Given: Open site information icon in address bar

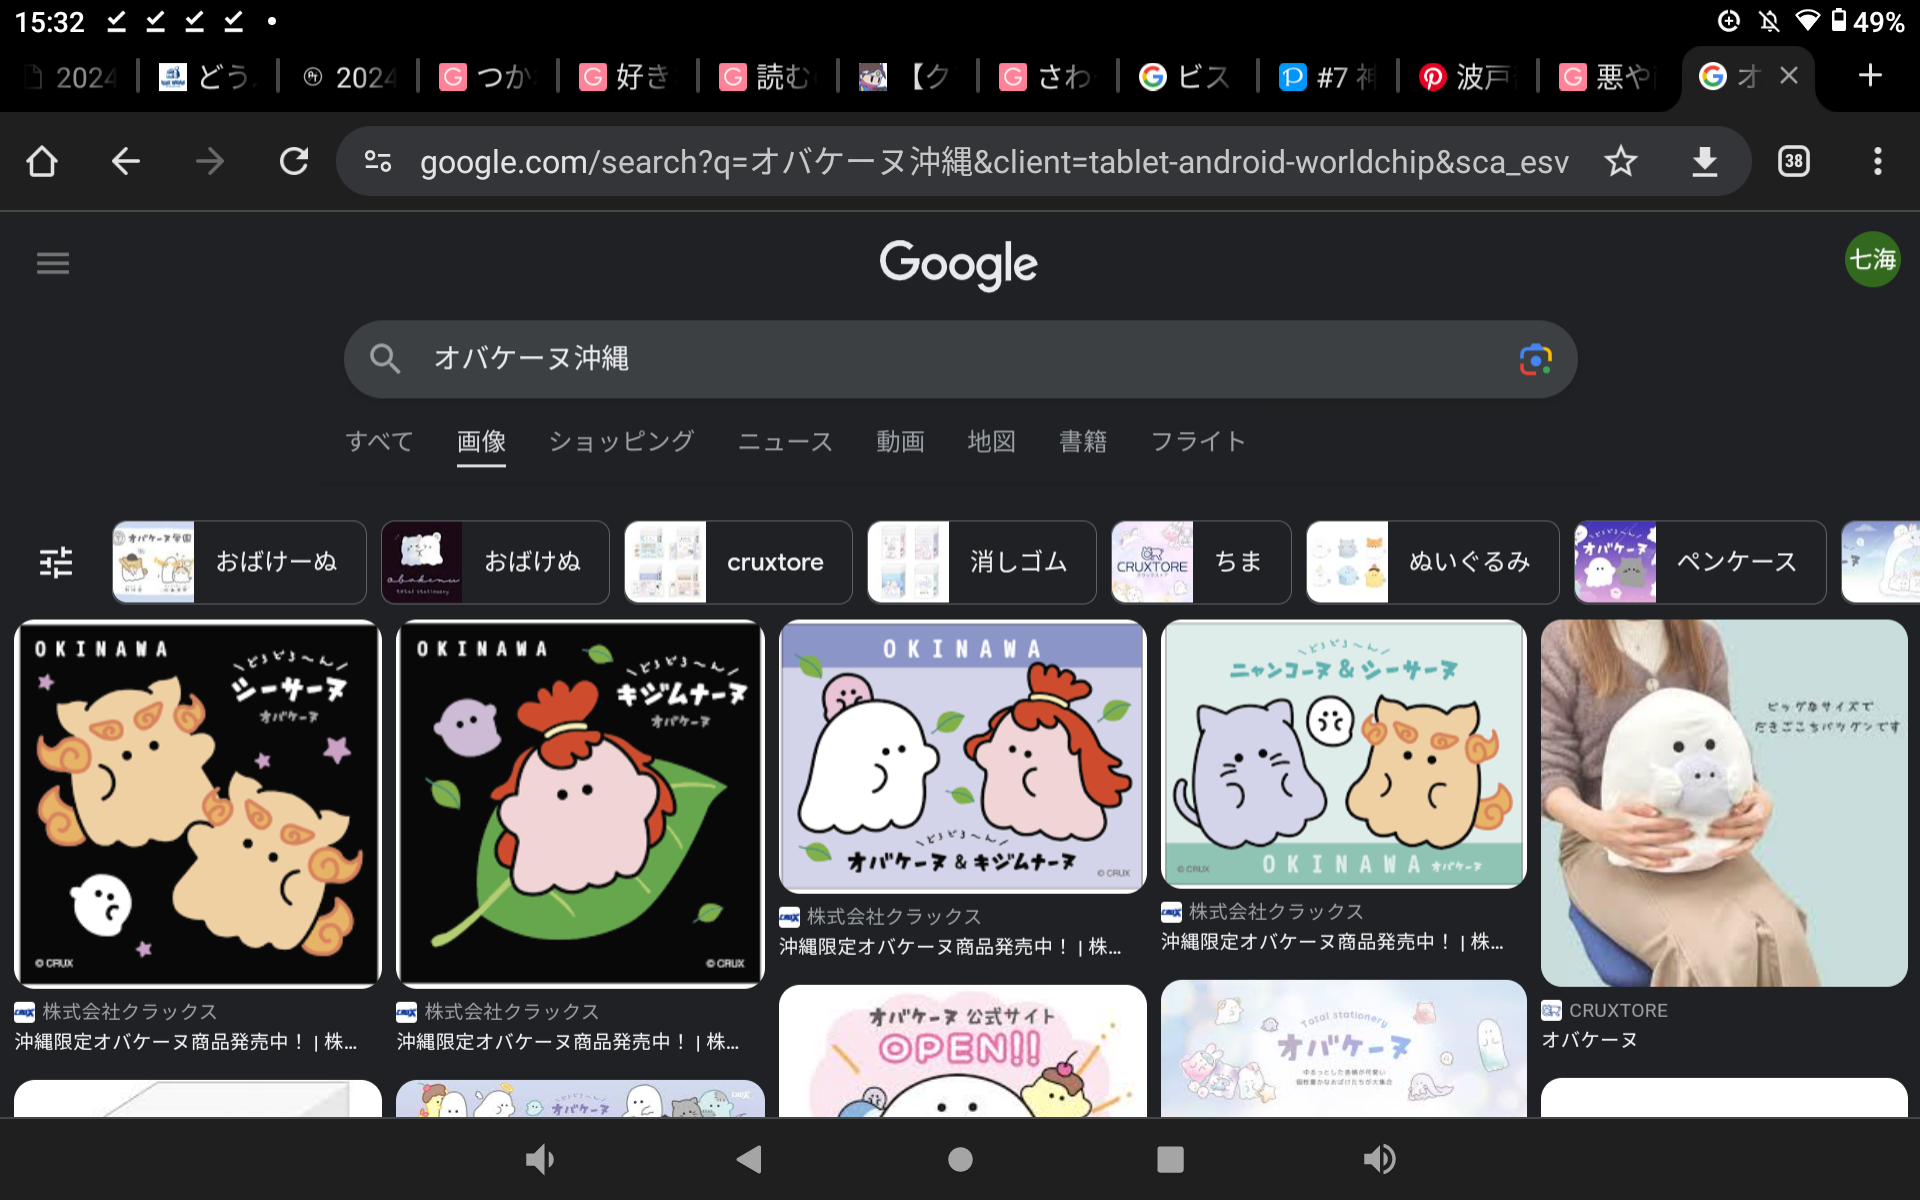Looking at the screenshot, I should [x=378, y=161].
